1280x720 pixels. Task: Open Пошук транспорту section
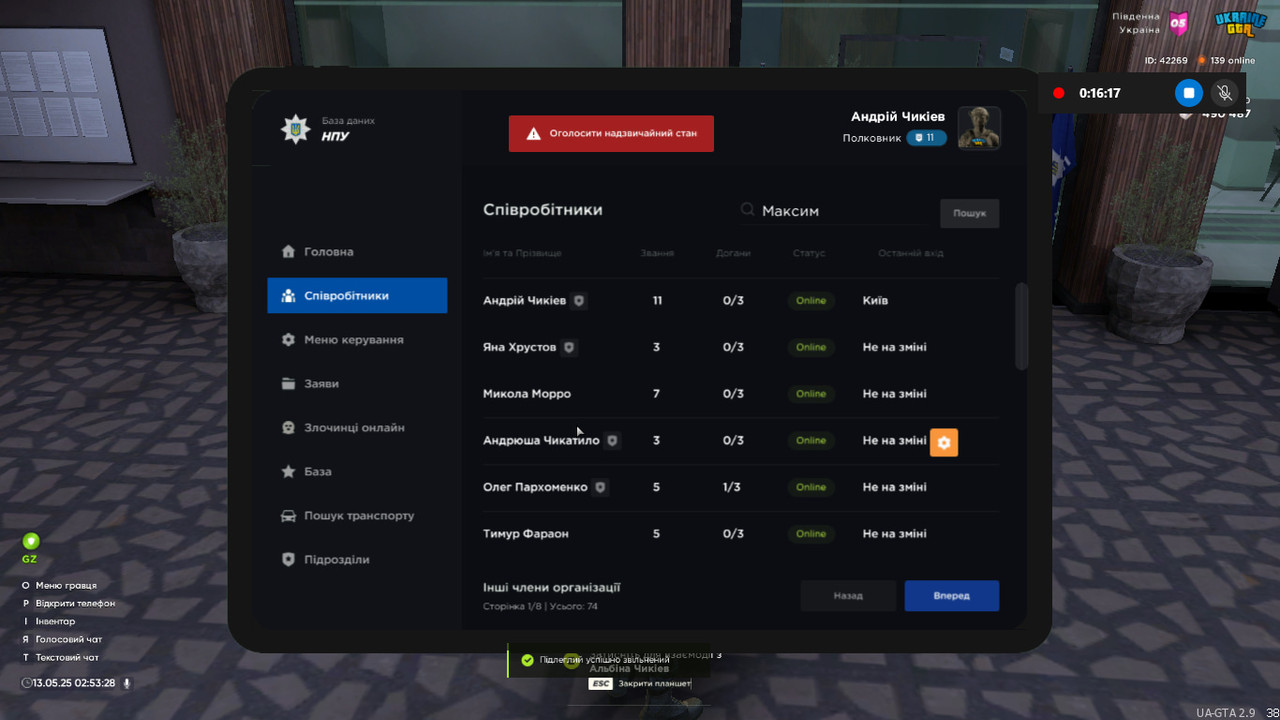[347, 516]
